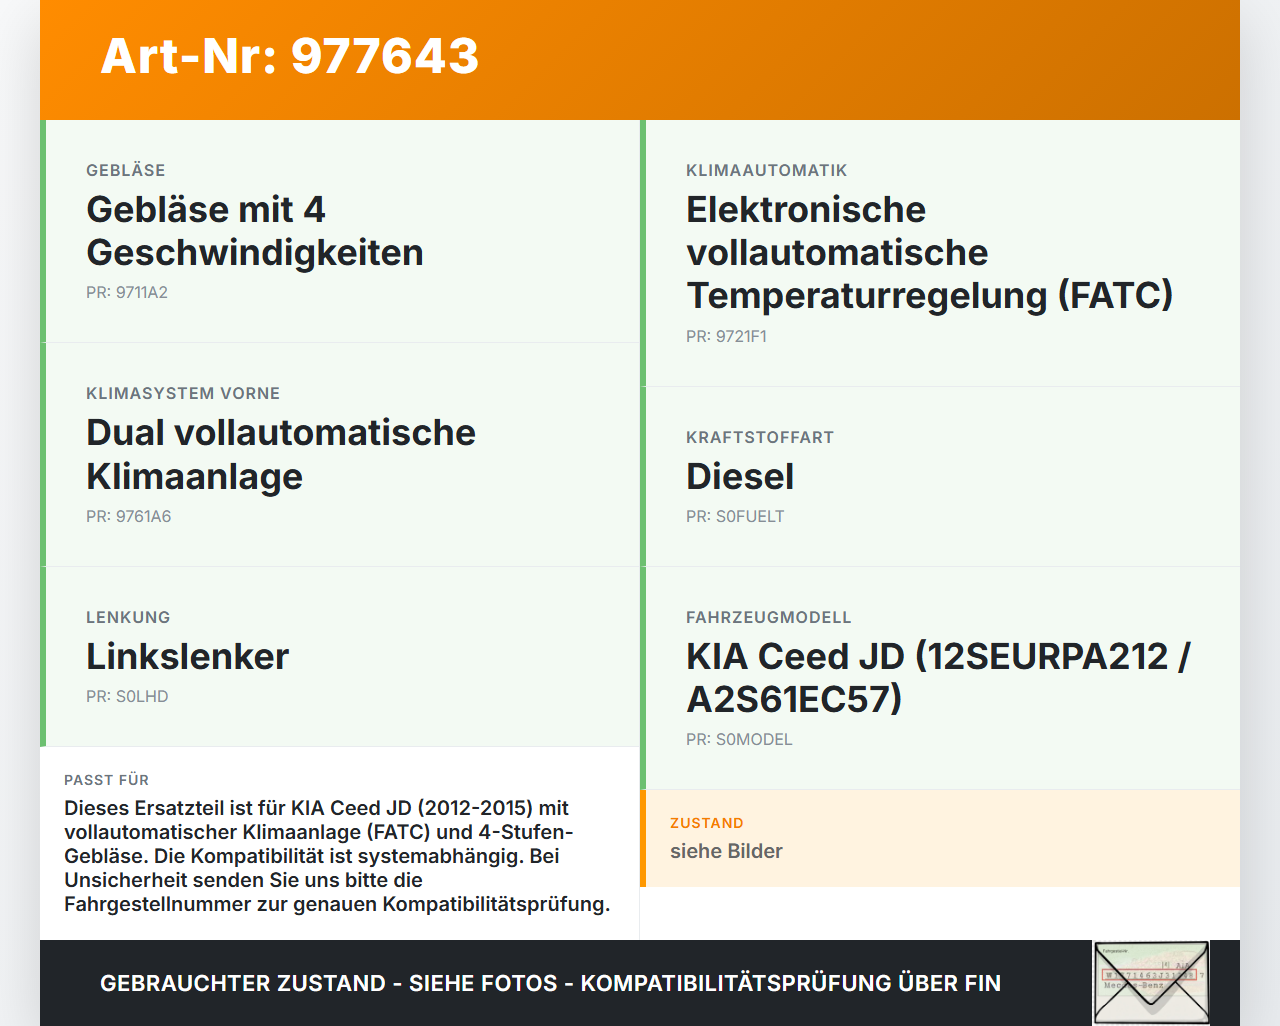Expand the S0MODEL PR code entry
Image resolution: width=1280 pixels, height=1026 pixels.
(739, 739)
